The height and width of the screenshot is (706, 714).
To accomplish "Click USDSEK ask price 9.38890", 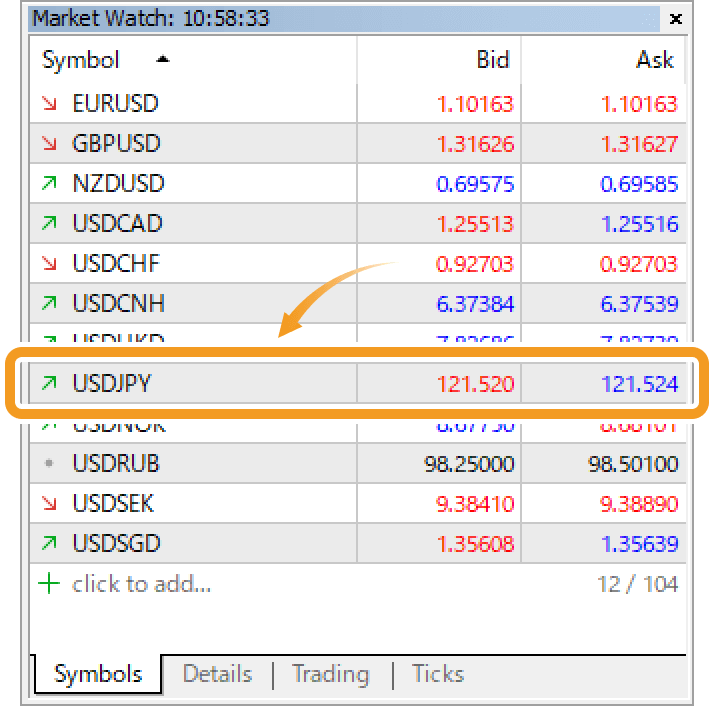I will point(639,505).
